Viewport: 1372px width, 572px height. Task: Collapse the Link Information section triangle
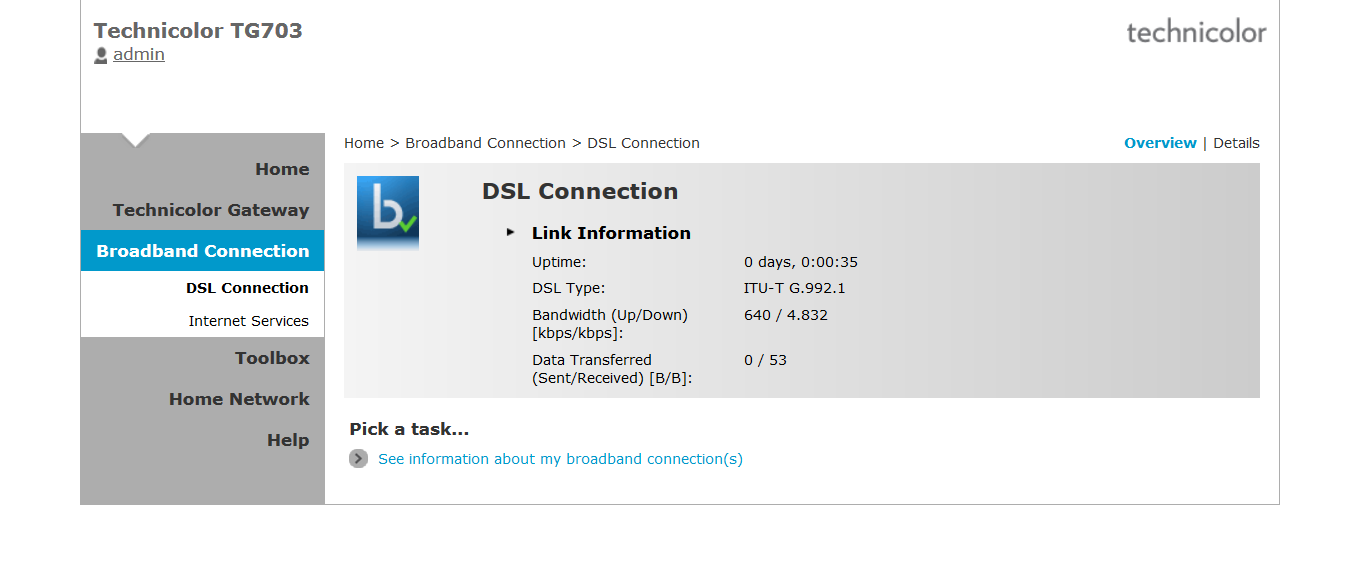(x=511, y=232)
